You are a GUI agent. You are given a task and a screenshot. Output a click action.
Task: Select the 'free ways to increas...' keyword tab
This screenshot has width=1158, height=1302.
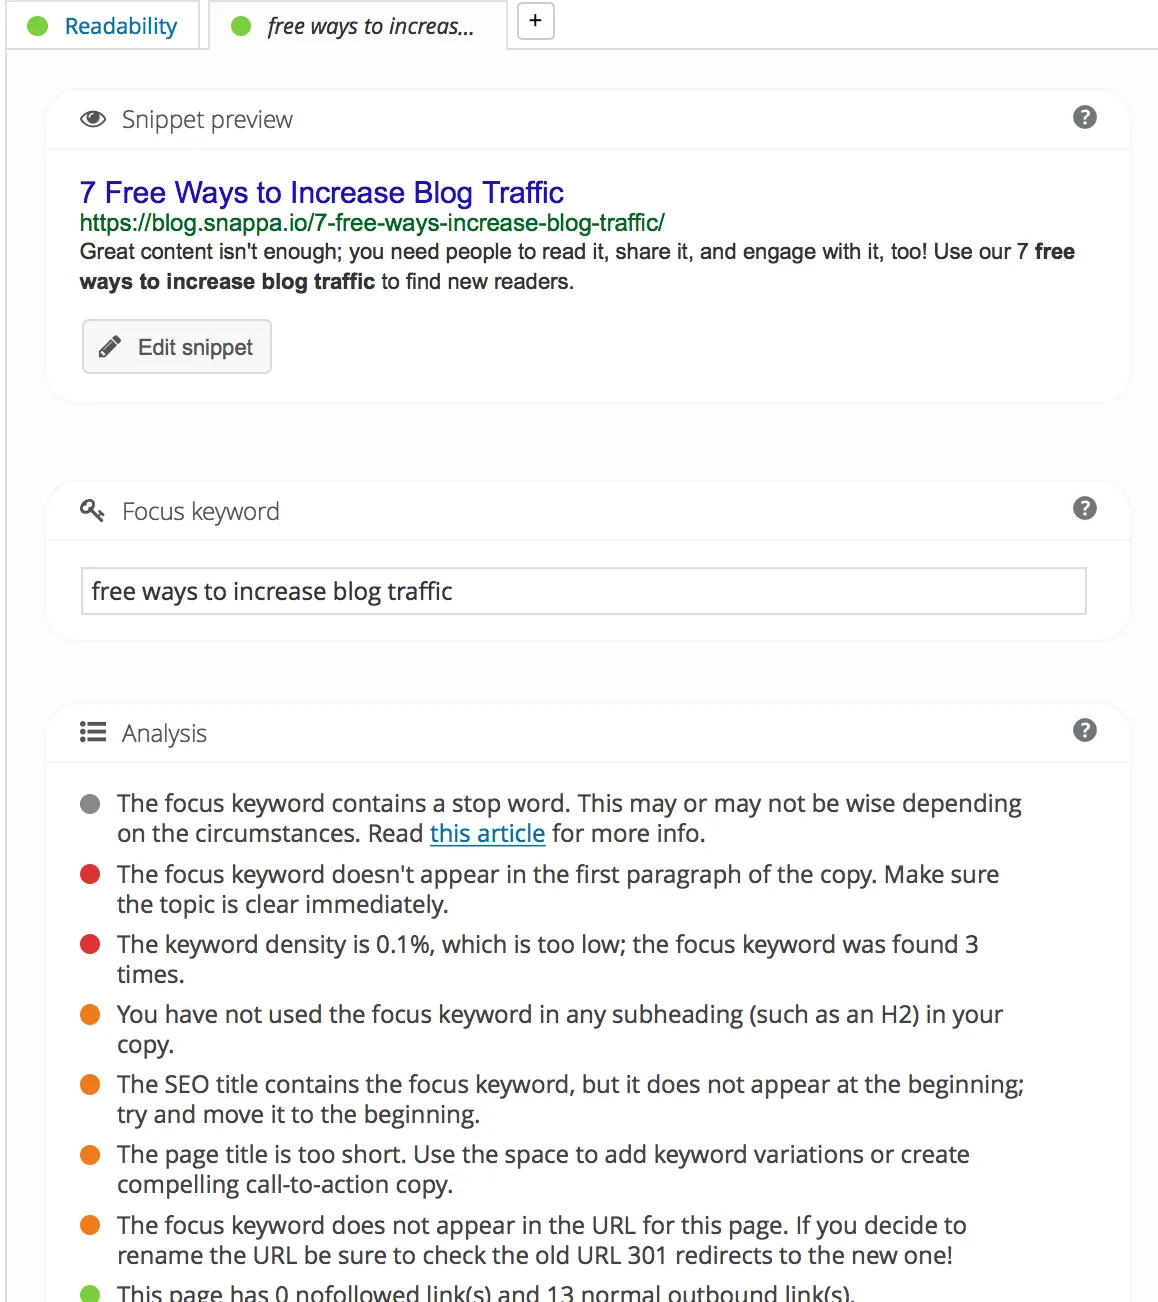click(357, 26)
